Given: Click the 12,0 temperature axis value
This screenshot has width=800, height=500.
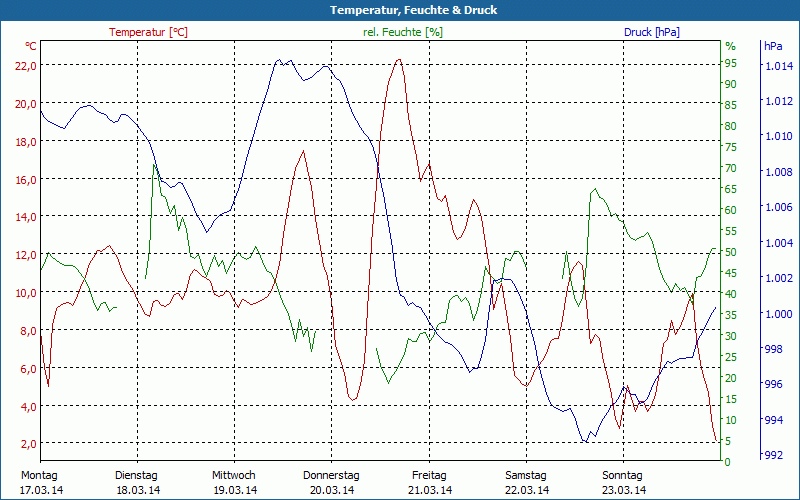Looking at the screenshot, I should click(25, 255).
